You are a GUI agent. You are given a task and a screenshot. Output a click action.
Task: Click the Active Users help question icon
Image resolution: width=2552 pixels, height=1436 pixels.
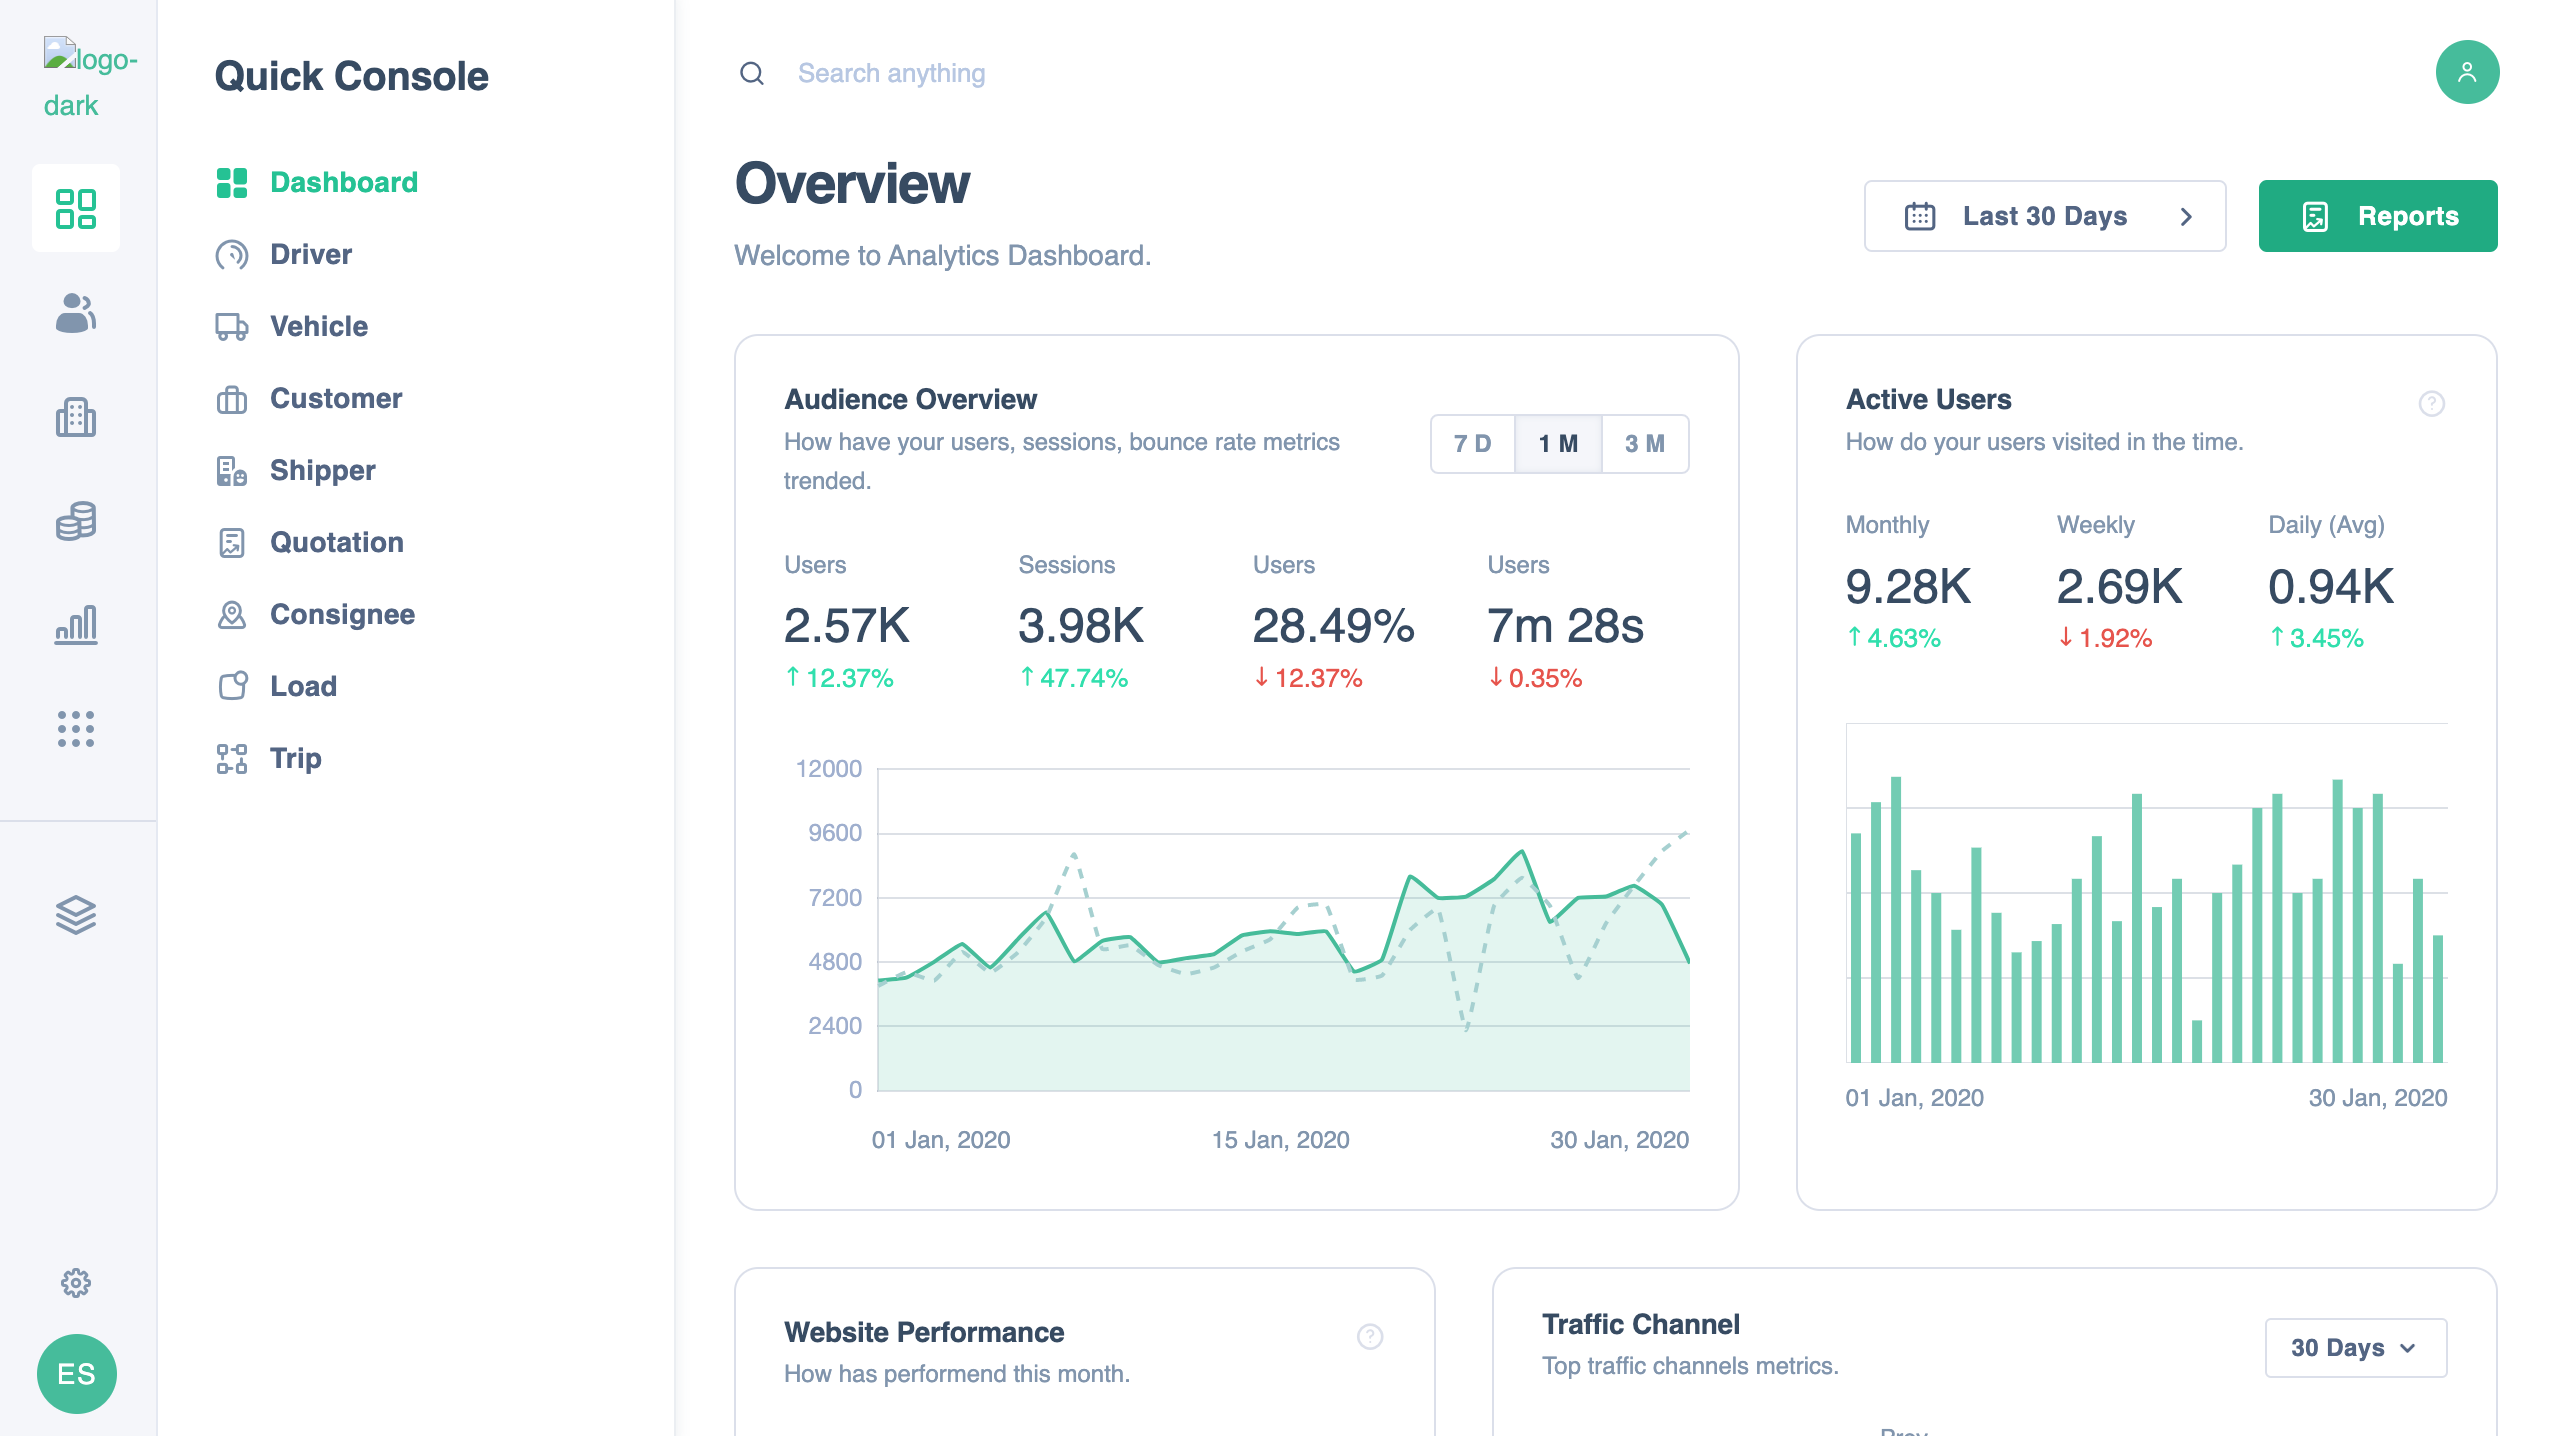pyautogui.click(x=2431, y=404)
